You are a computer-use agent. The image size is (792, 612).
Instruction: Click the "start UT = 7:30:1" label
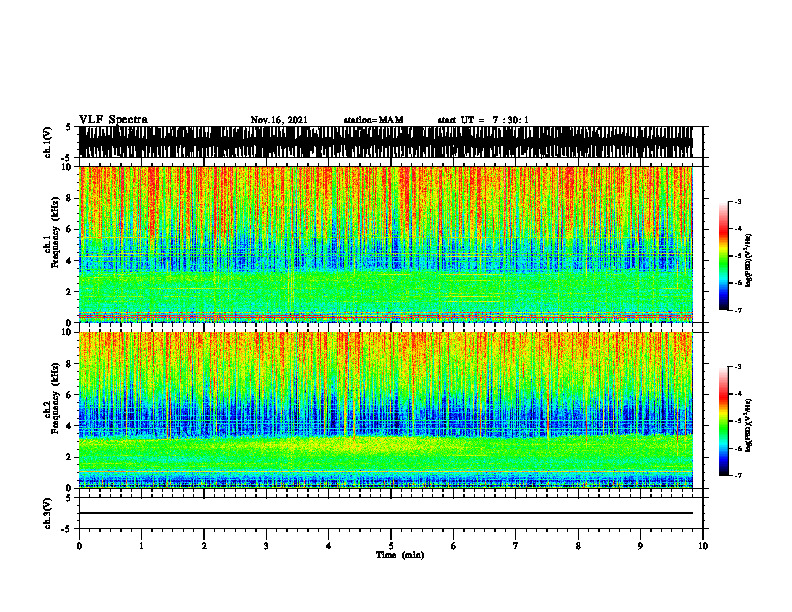coord(483,120)
